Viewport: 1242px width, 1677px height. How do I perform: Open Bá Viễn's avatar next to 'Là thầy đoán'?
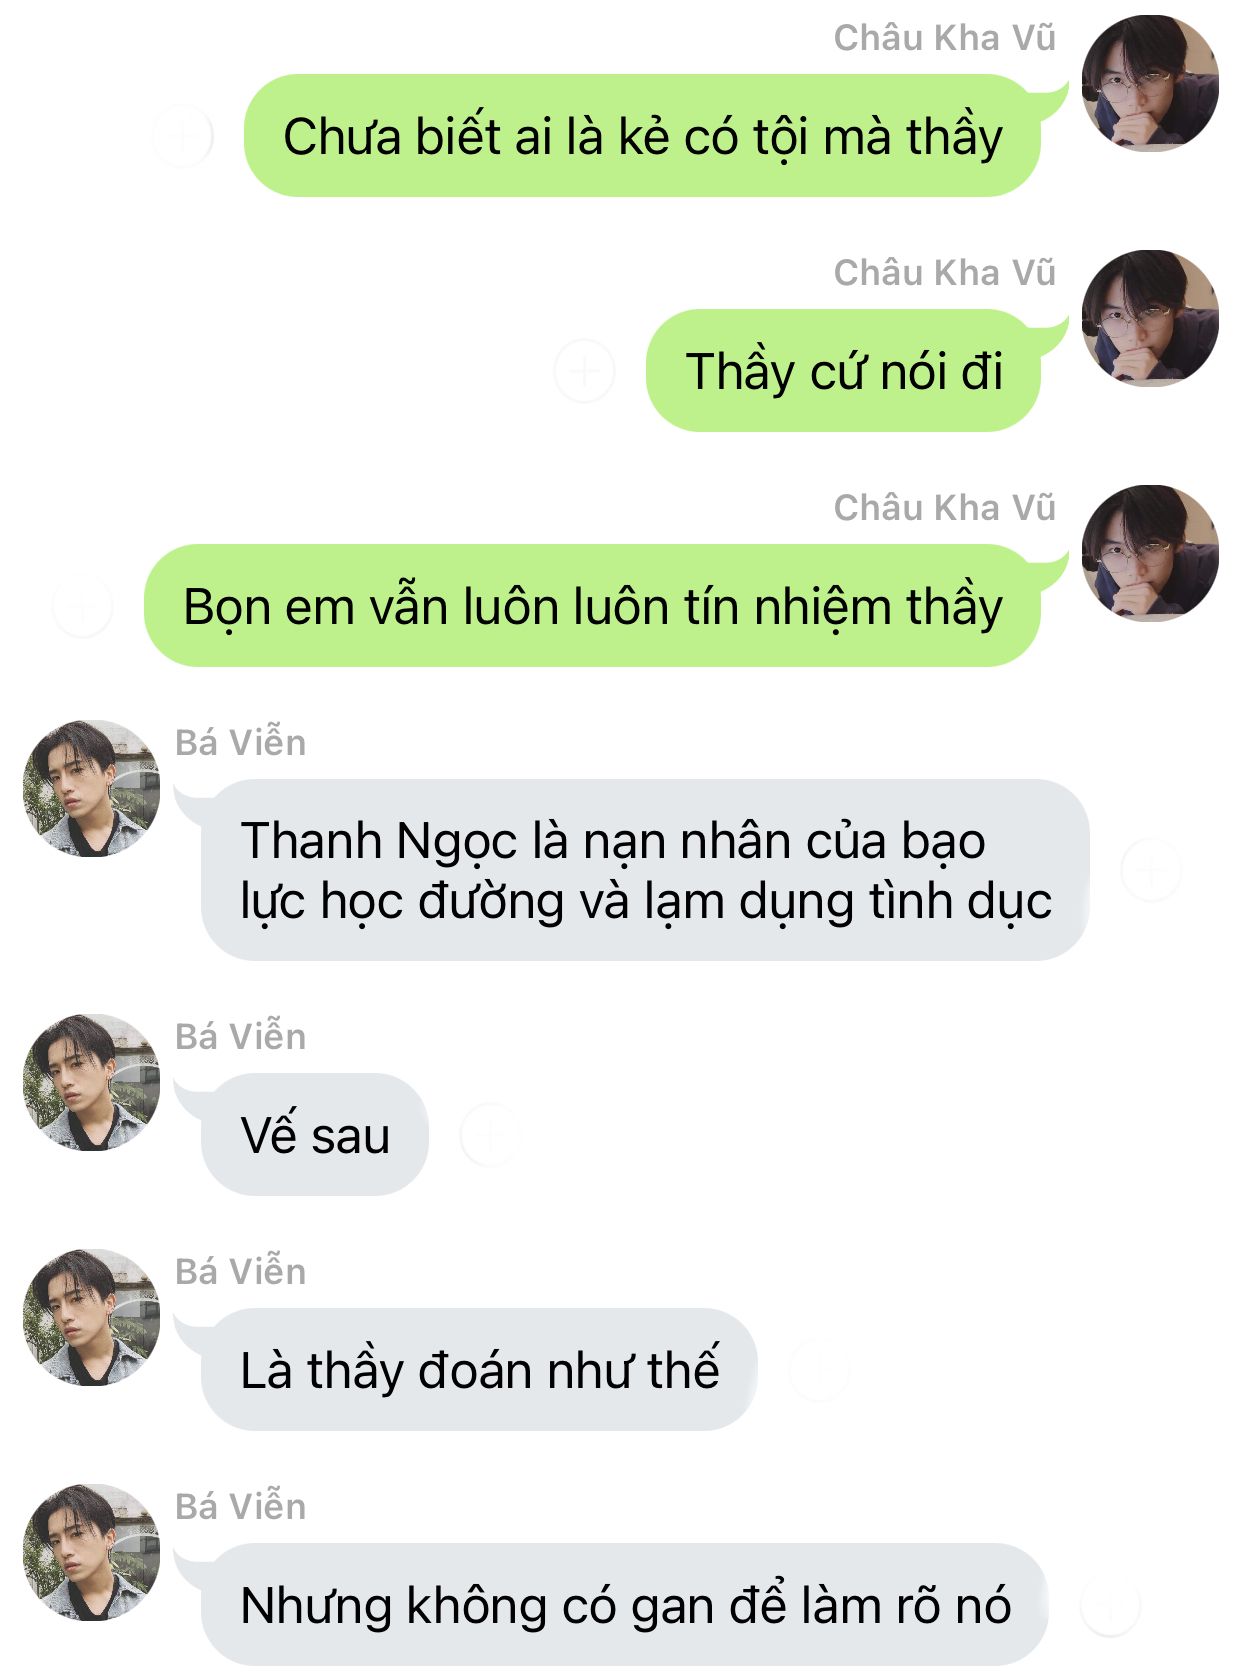92,1317
